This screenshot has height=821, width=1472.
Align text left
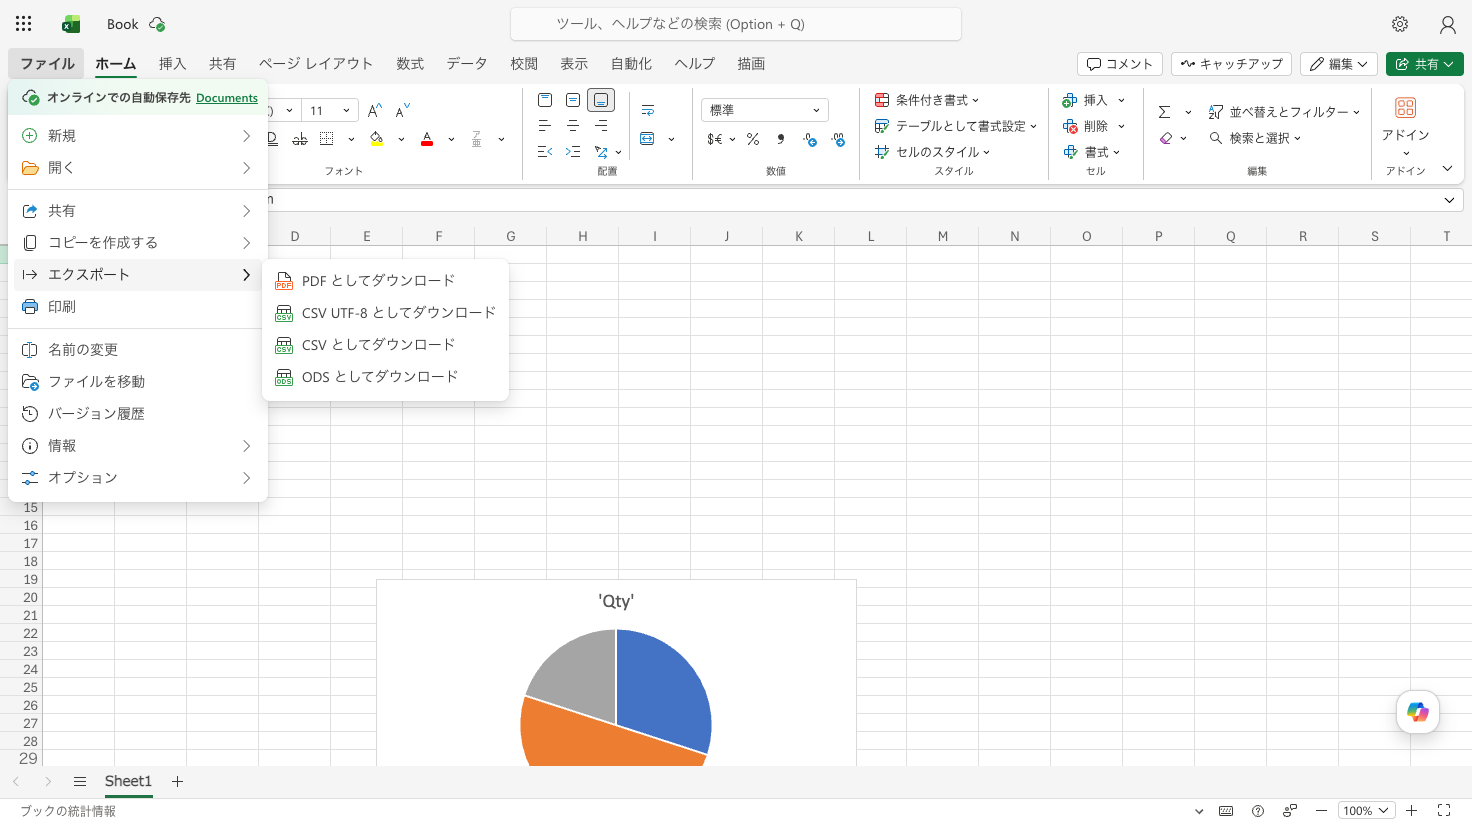[545, 126]
